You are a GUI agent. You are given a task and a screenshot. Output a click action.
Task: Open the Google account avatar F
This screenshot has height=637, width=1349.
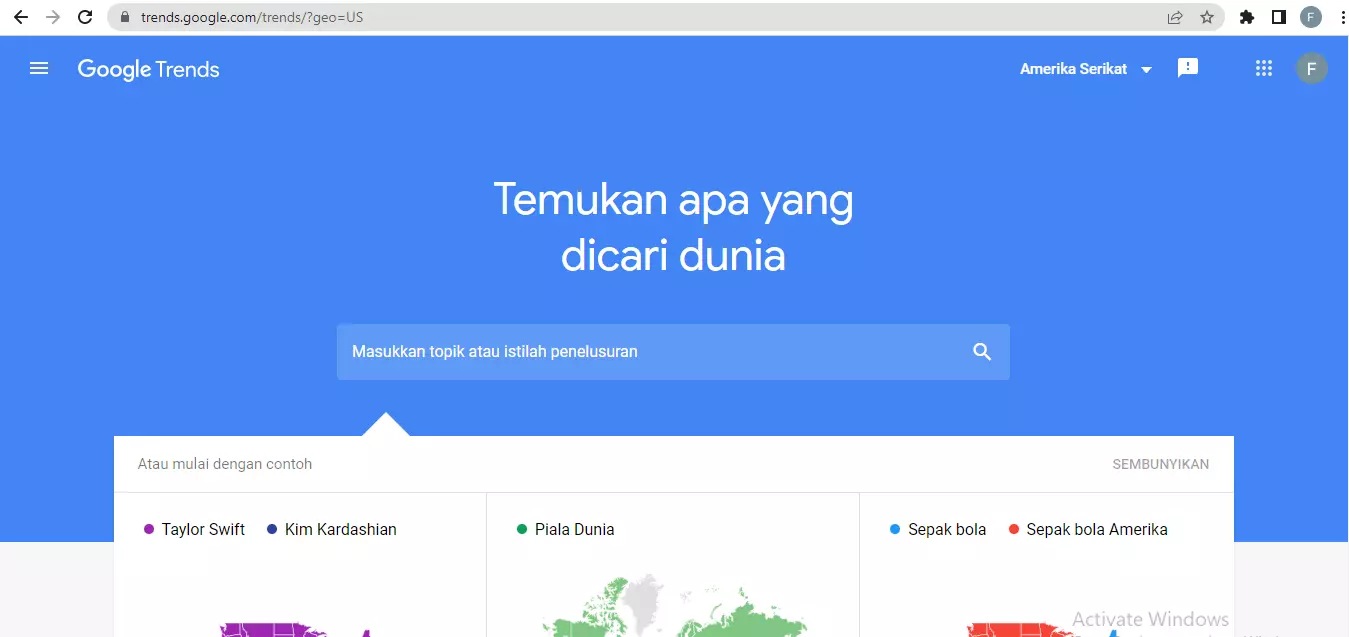tap(1312, 68)
